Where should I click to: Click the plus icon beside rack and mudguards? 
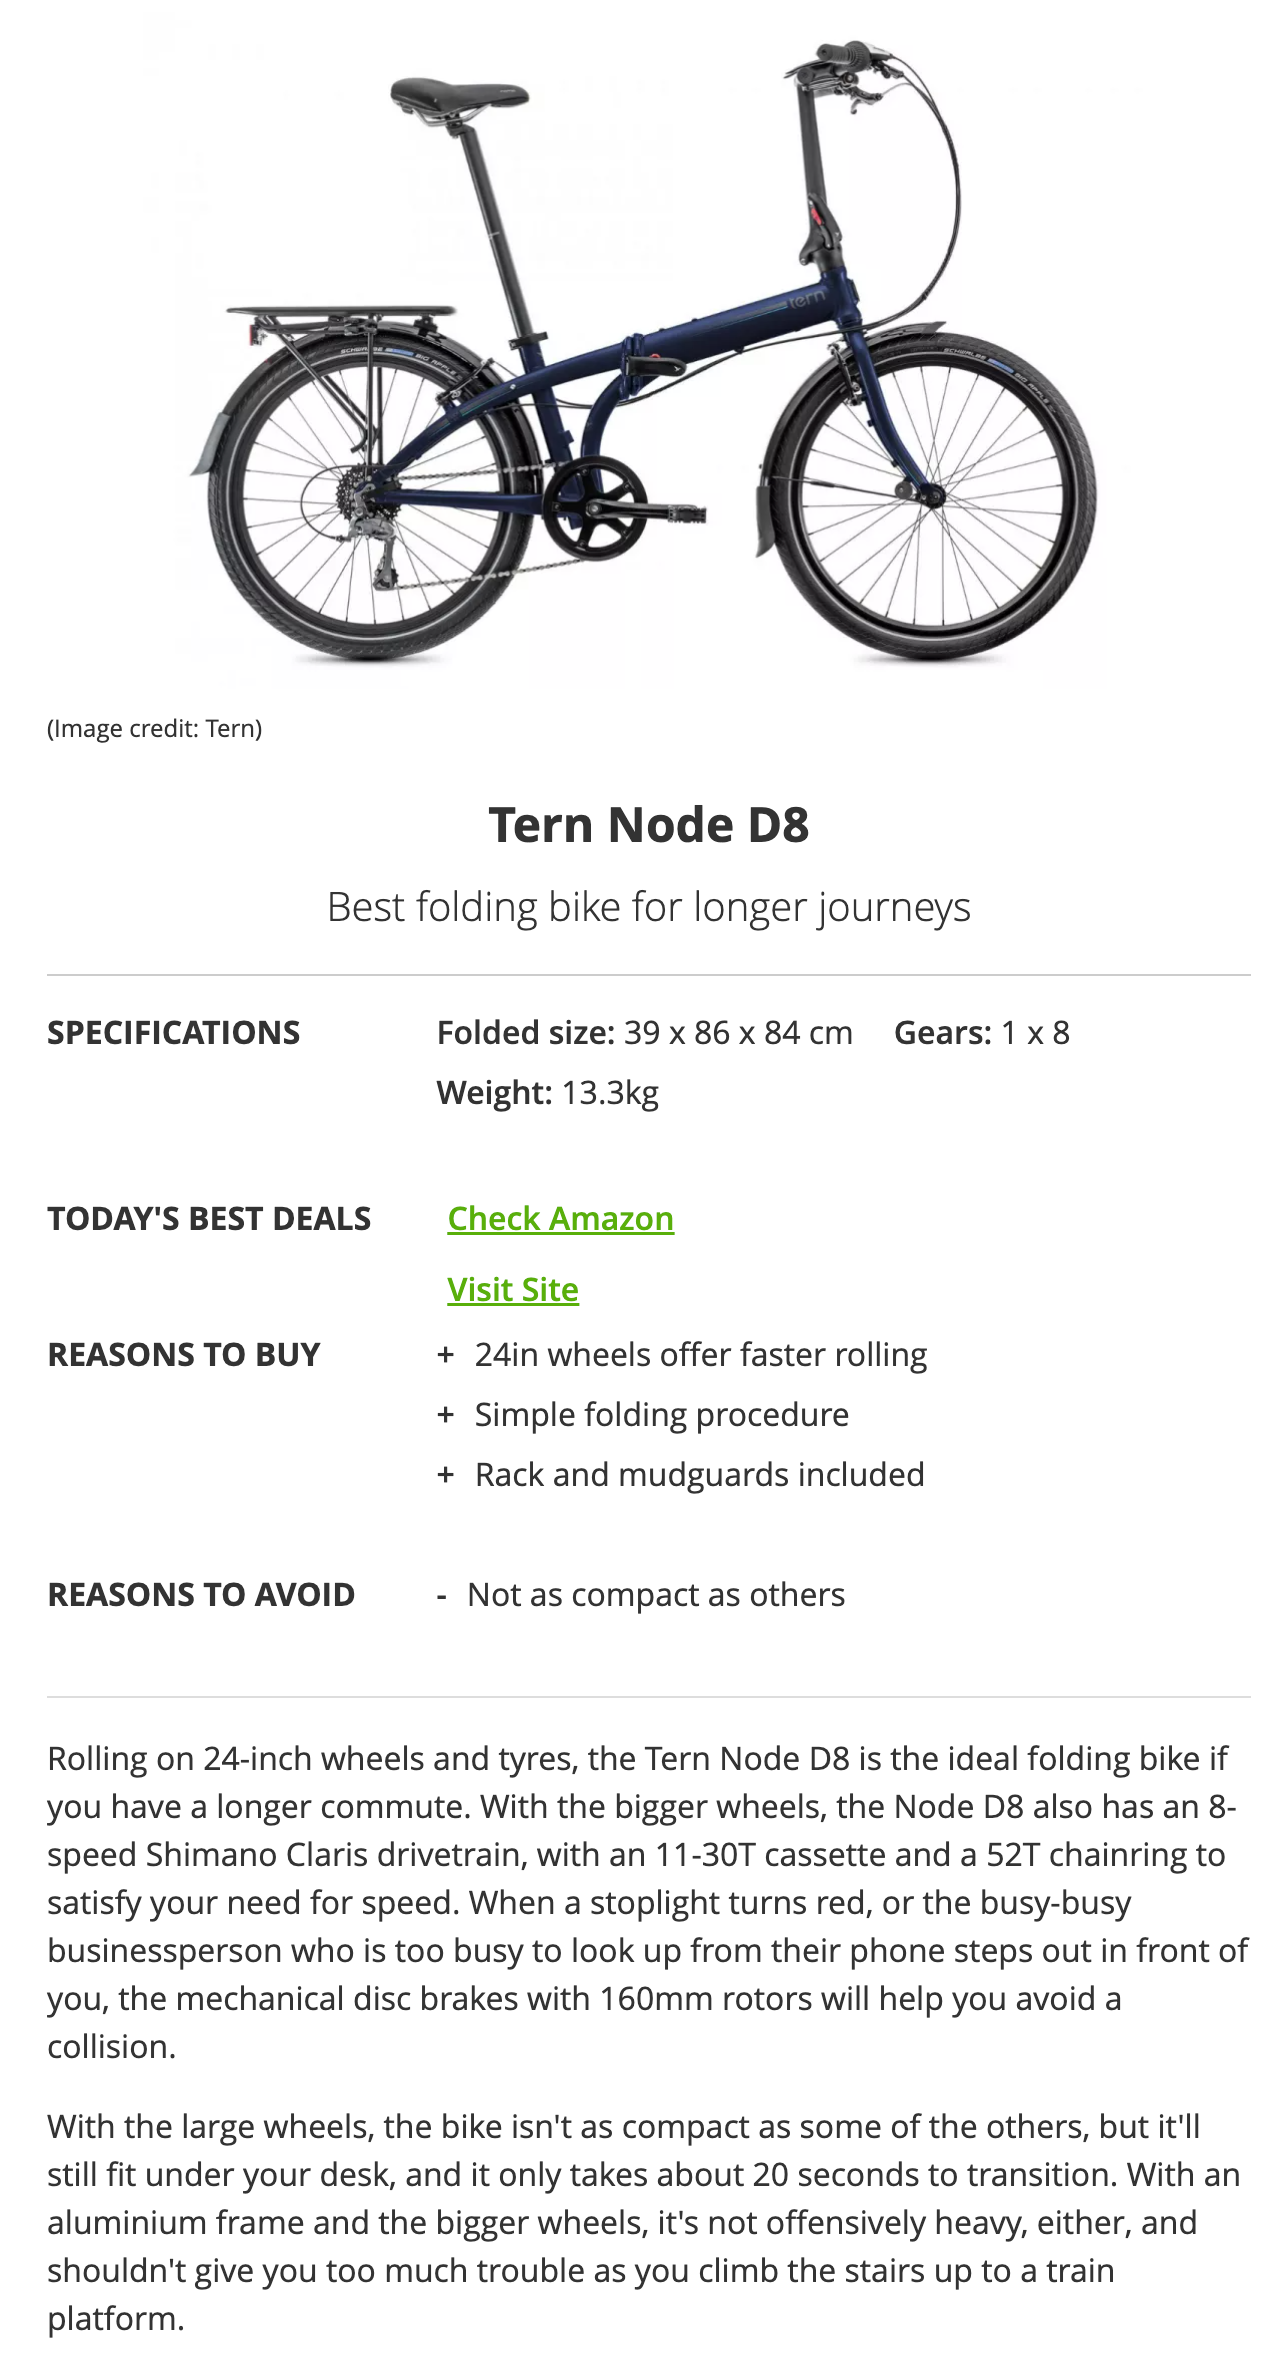click(447, 1474)
